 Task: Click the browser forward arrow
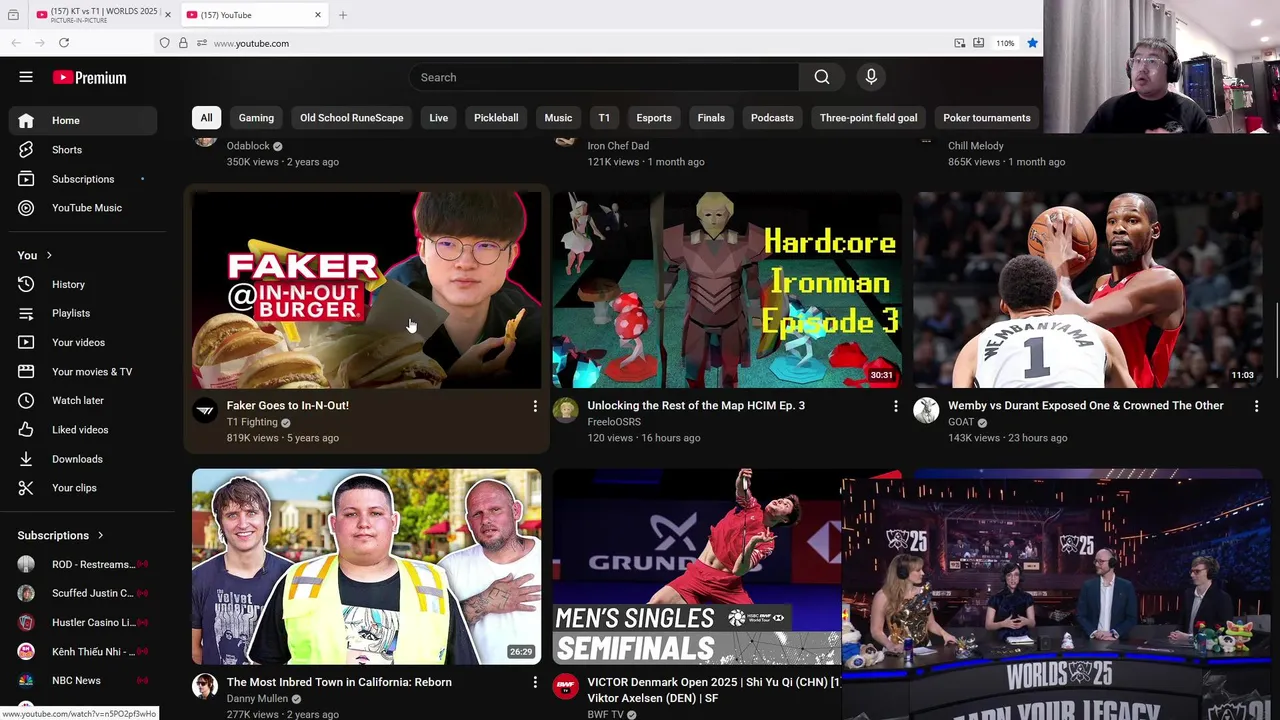click(40, 43)
